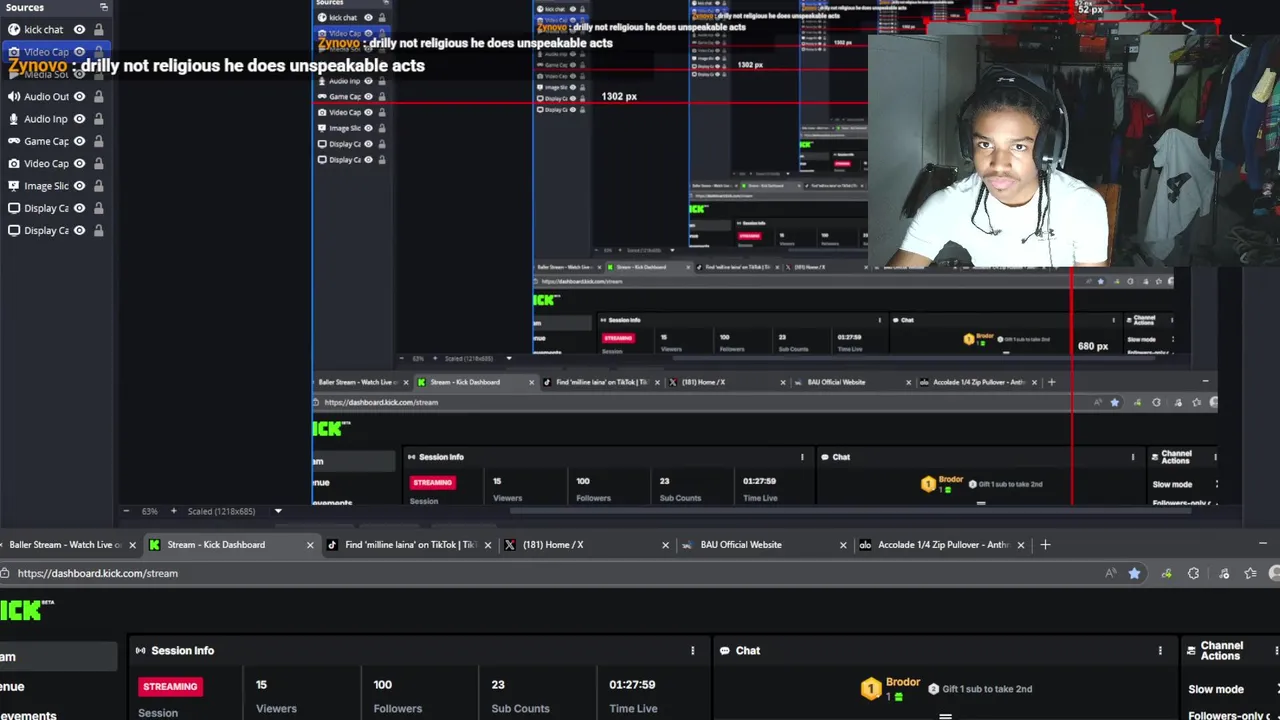Click the Session Info header broadcast icon

click(140, 650)
